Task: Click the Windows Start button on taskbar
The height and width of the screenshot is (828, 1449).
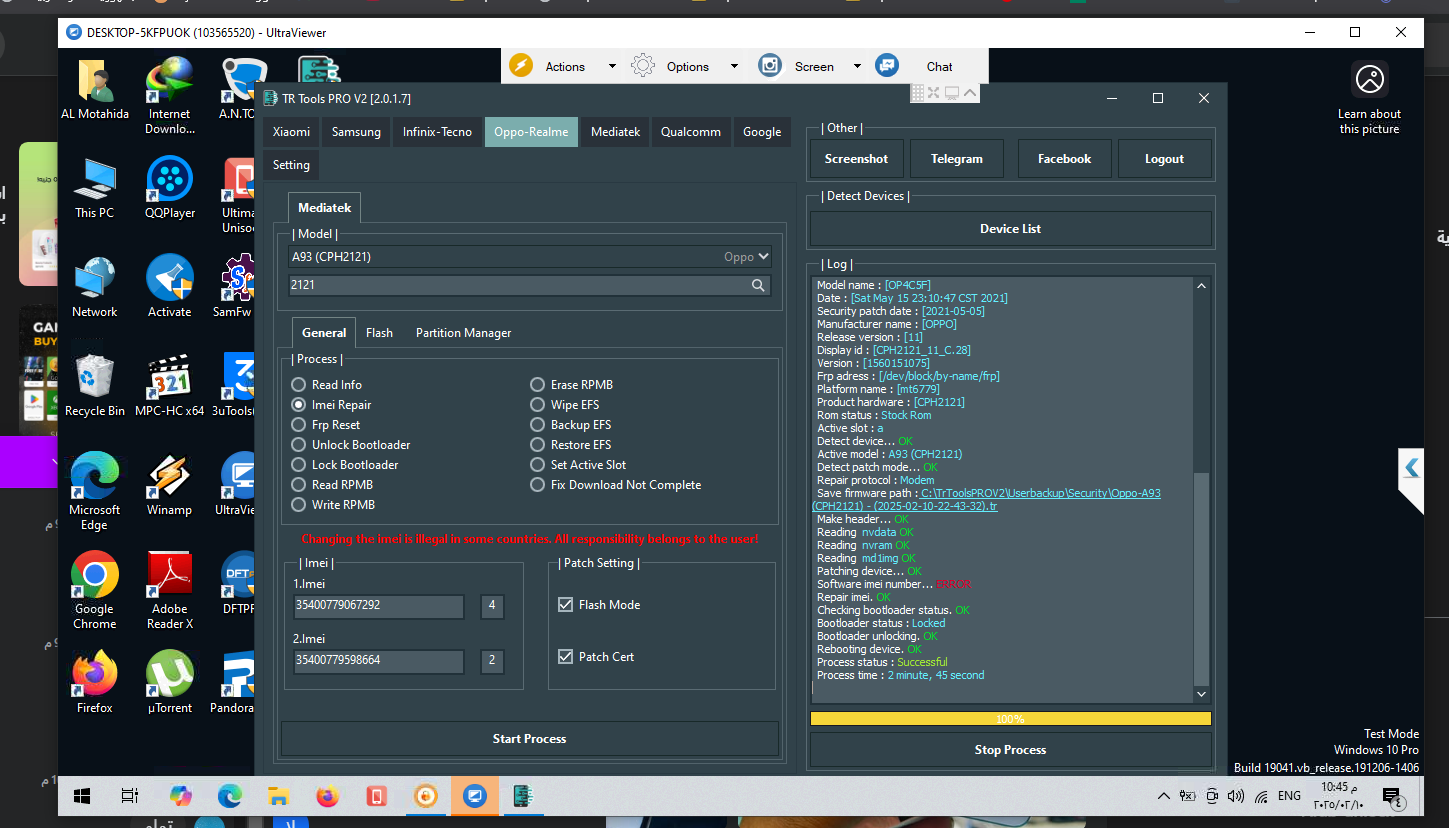Action: tap(82, 796)
